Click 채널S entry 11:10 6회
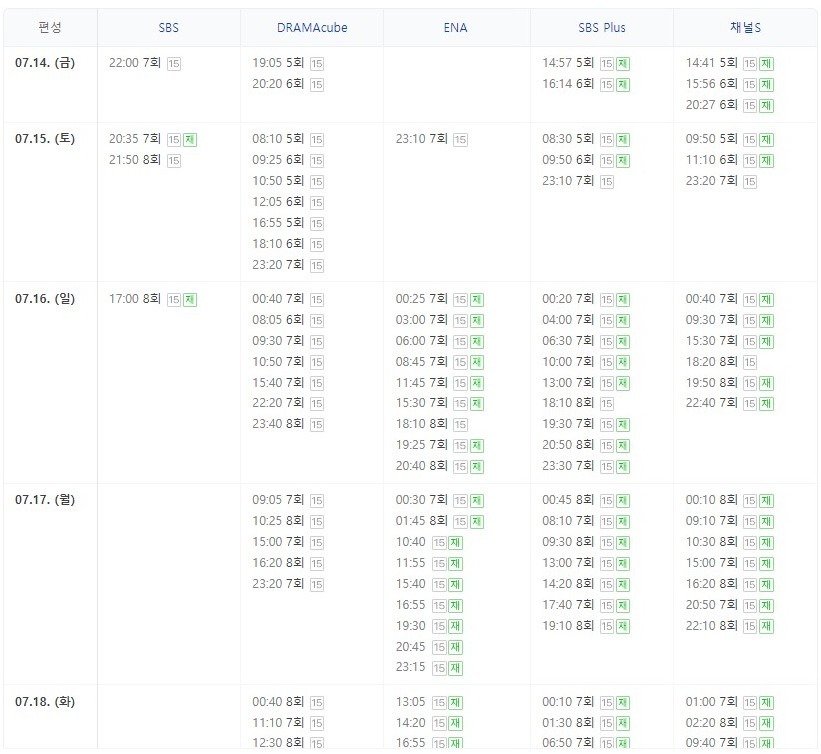This screenshot has width=821, height=754. pos(712,160)
